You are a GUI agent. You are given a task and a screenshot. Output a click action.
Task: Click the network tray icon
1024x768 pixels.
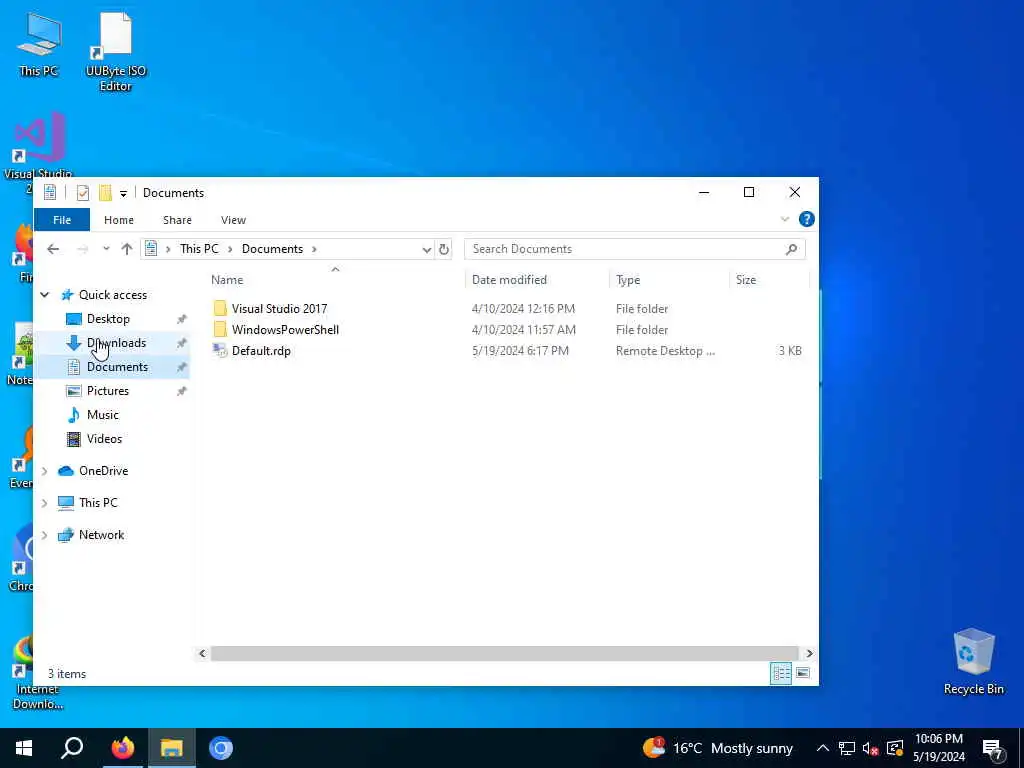[846, 748]
